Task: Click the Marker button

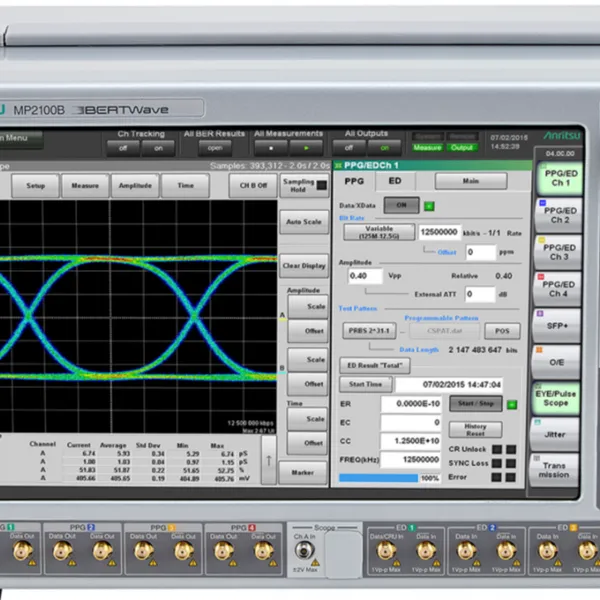Action: click(303, 473)
